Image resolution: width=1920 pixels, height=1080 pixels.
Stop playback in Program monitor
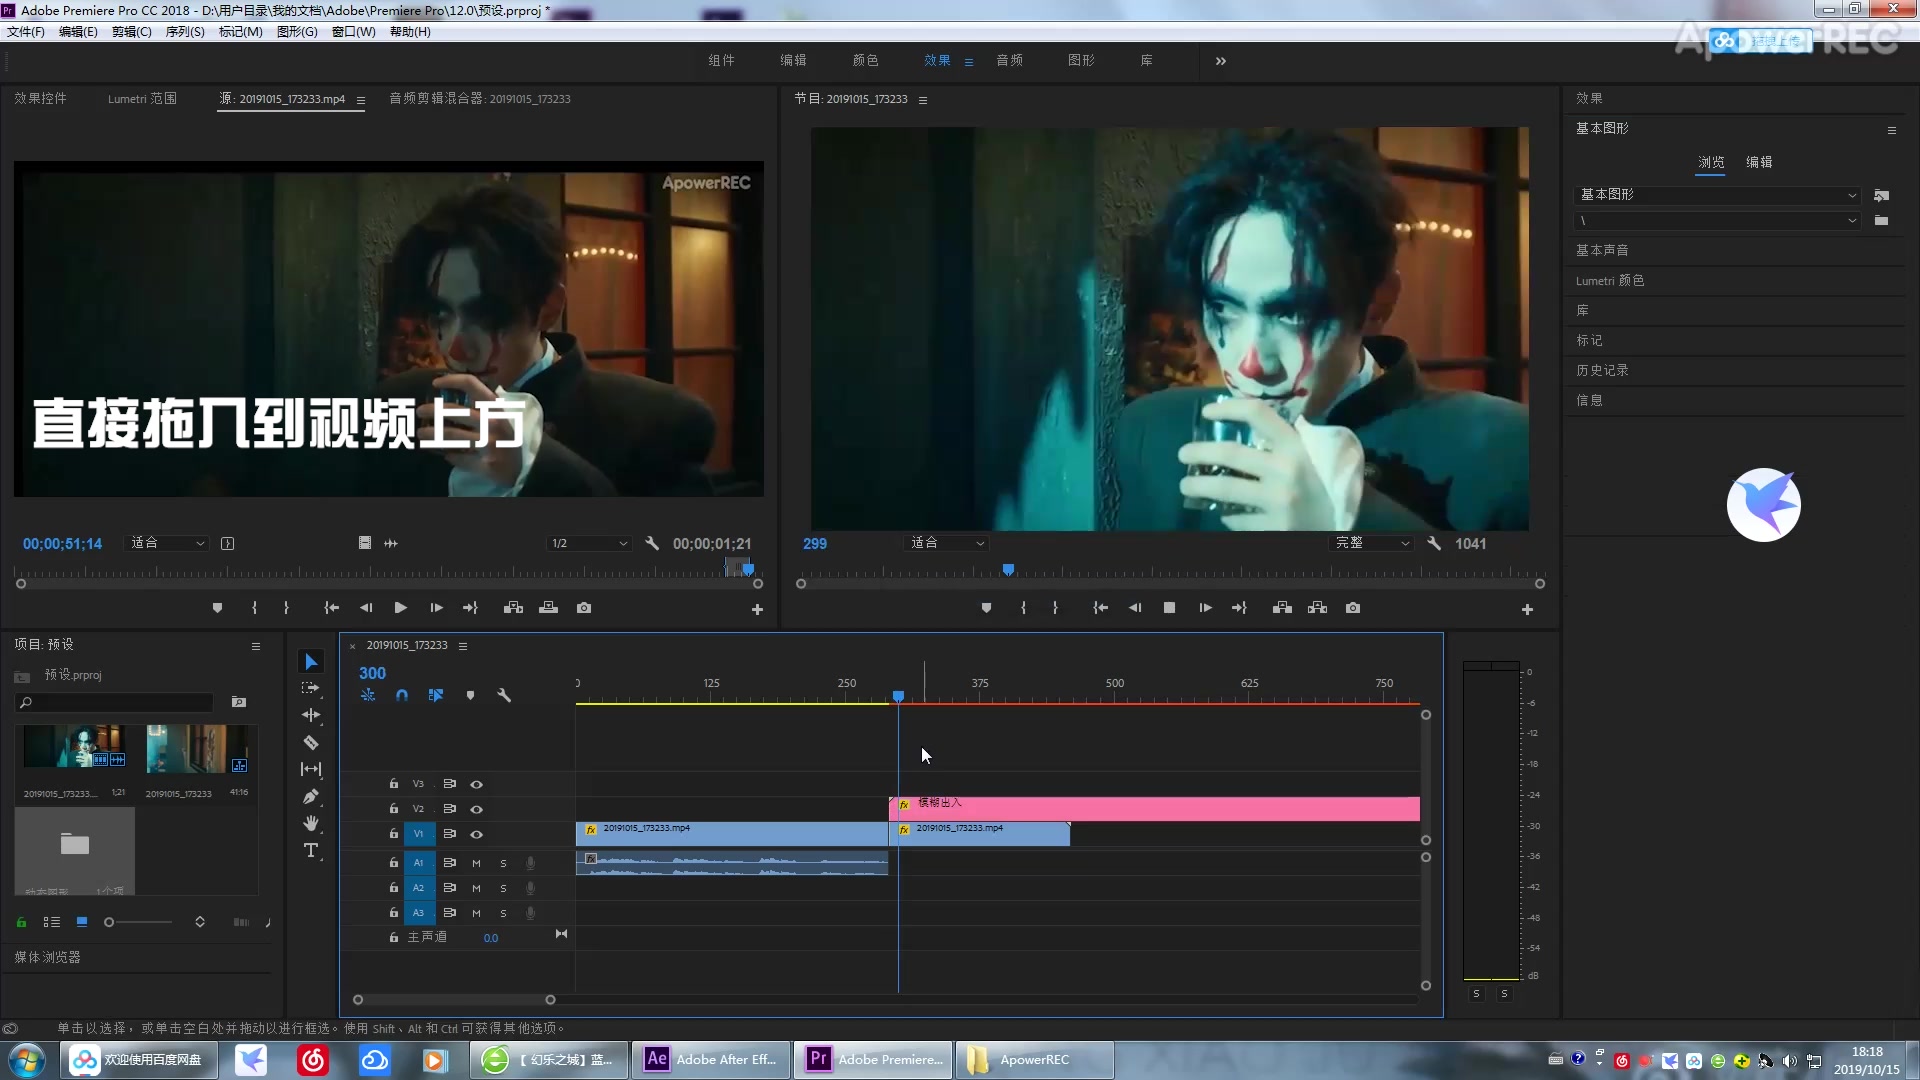click(1169, 608)
